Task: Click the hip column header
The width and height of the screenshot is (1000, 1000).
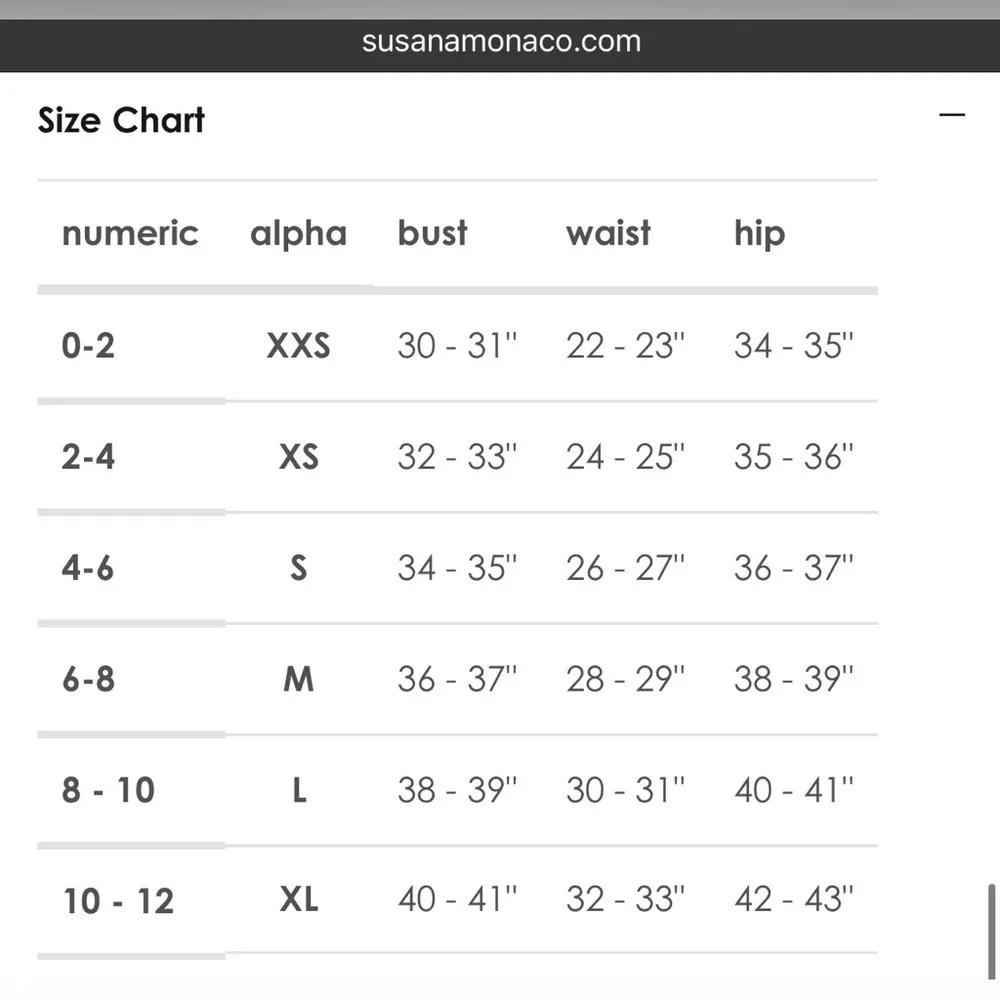Action: point(759,234)
